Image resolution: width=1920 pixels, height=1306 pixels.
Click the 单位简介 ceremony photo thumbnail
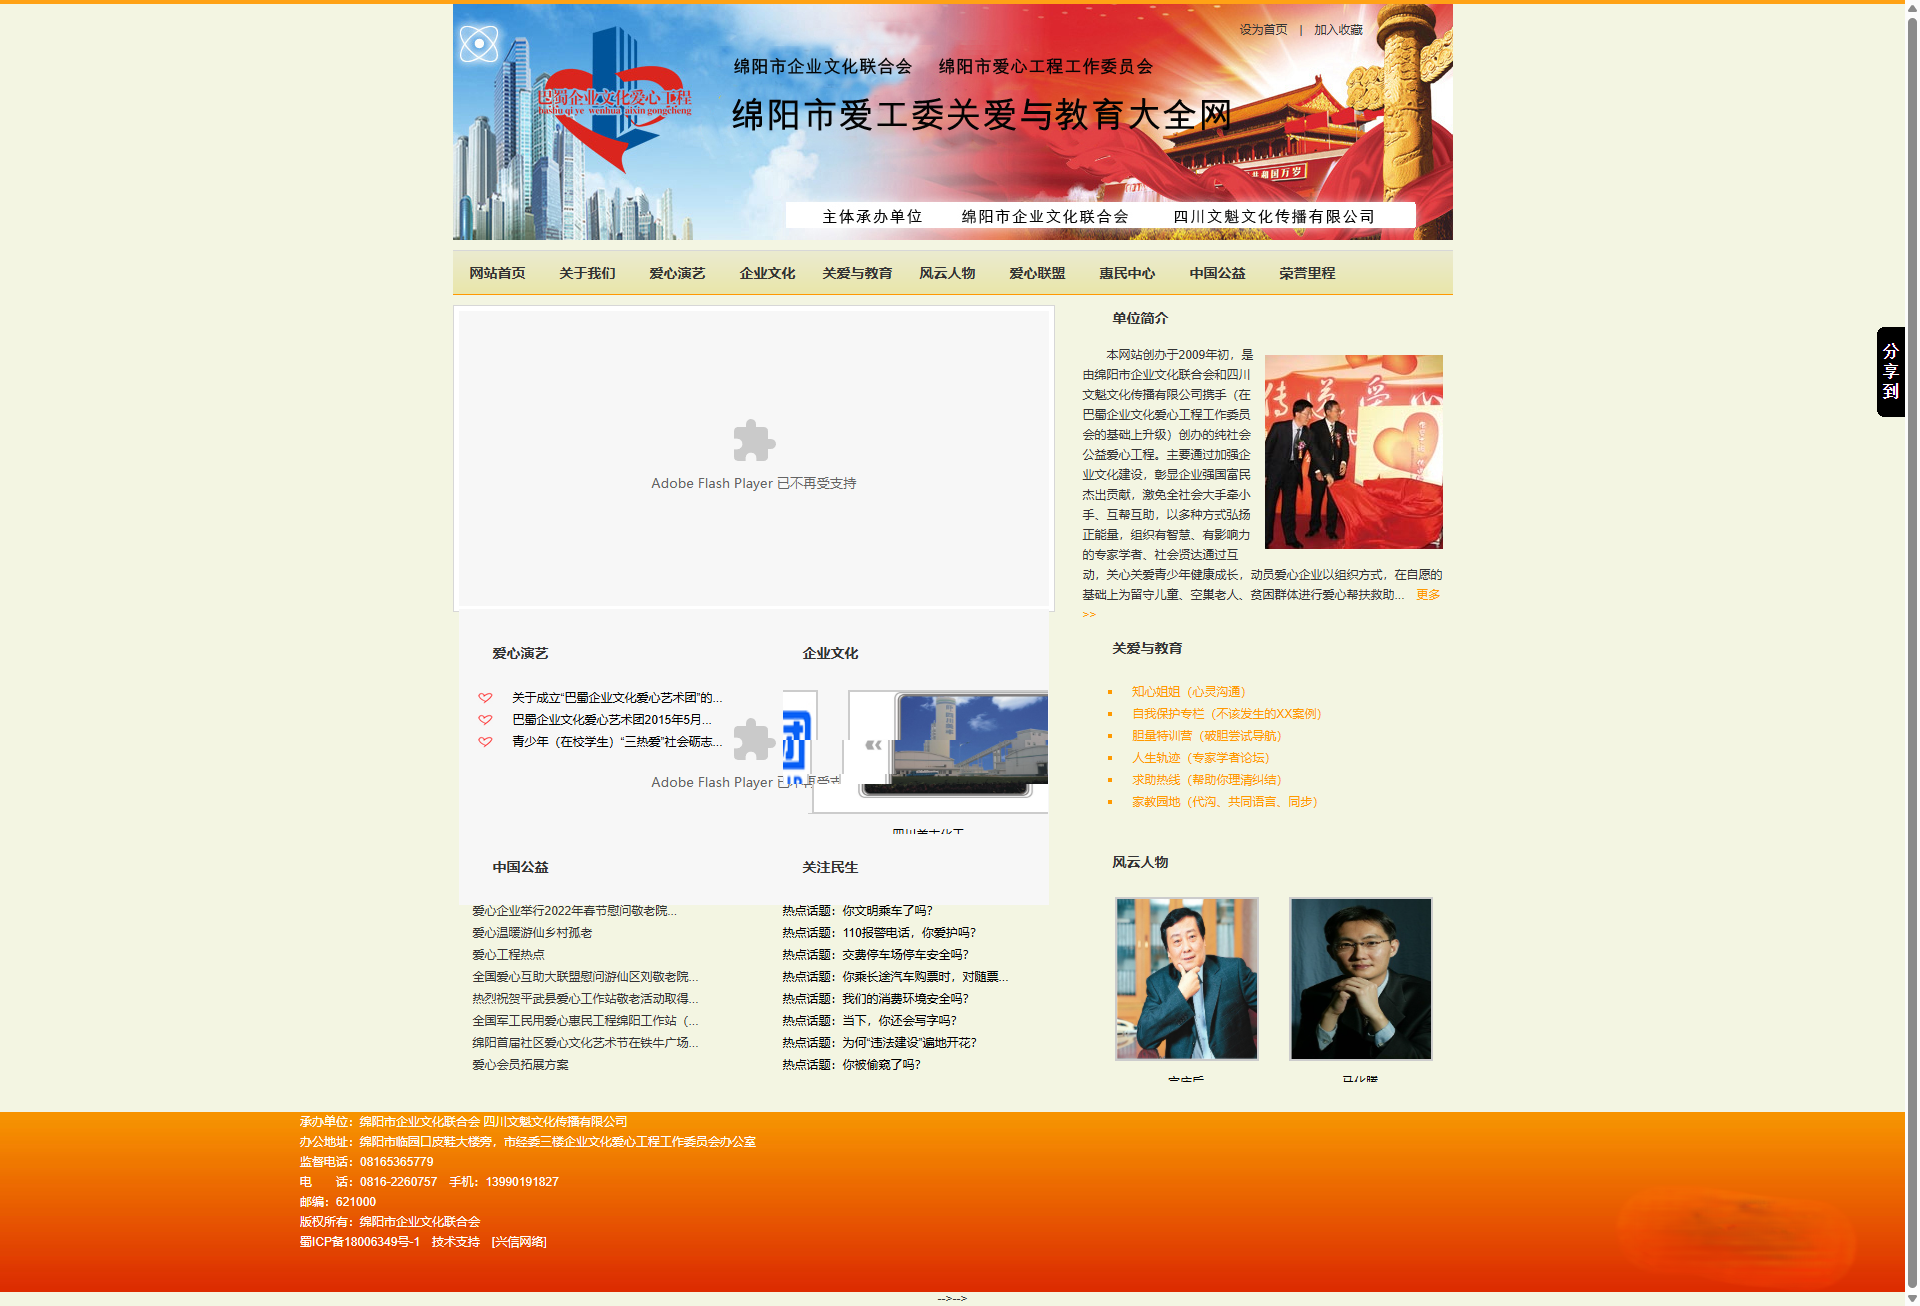(1354, 452)
